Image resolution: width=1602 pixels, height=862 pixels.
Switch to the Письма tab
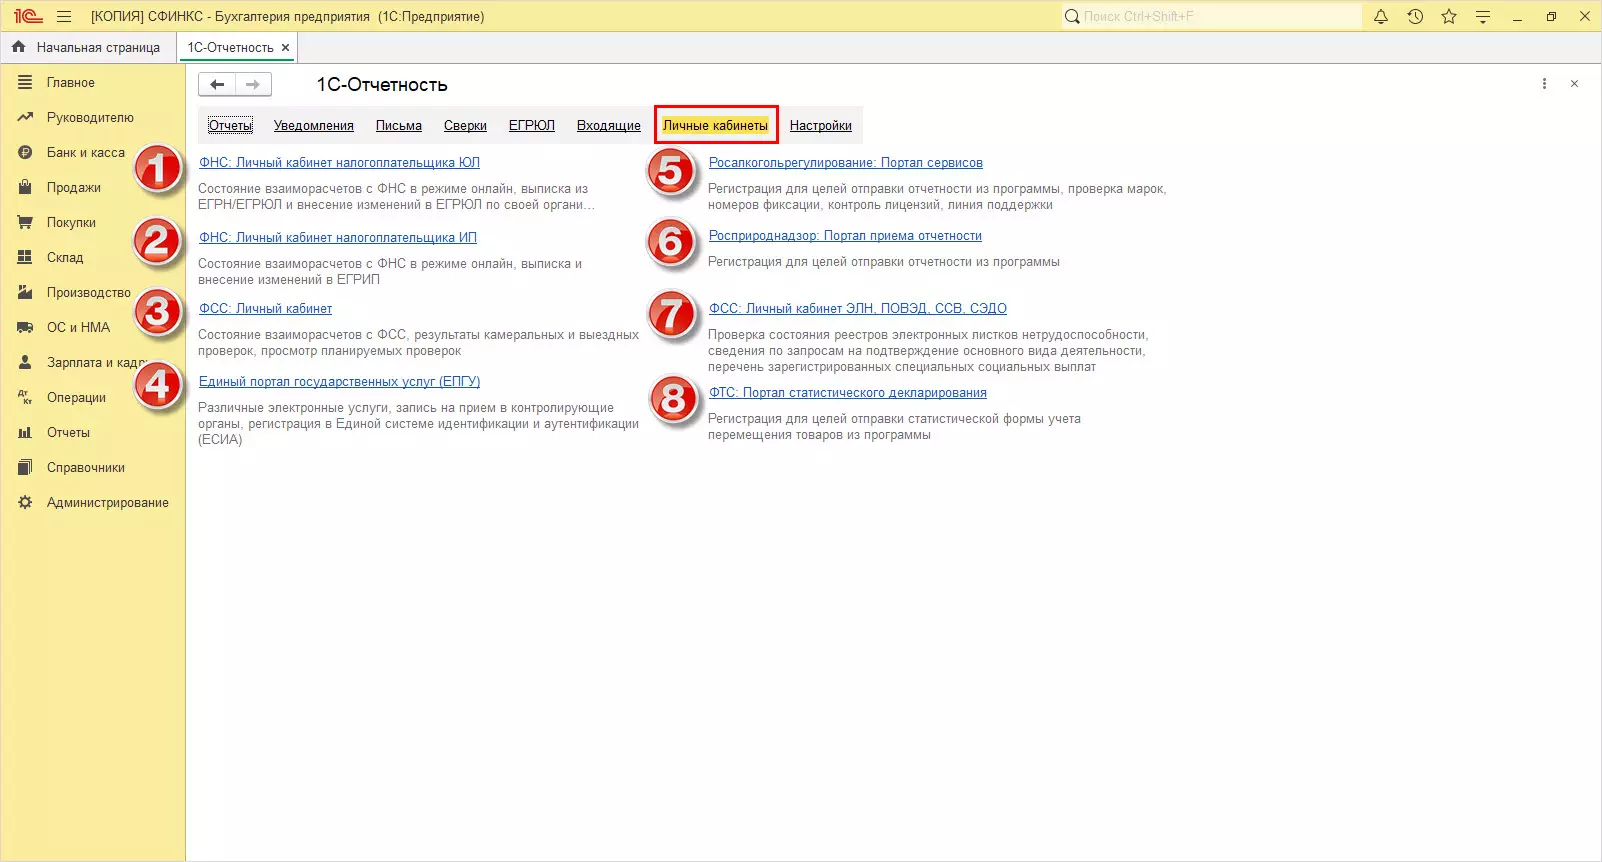(399, 126)
